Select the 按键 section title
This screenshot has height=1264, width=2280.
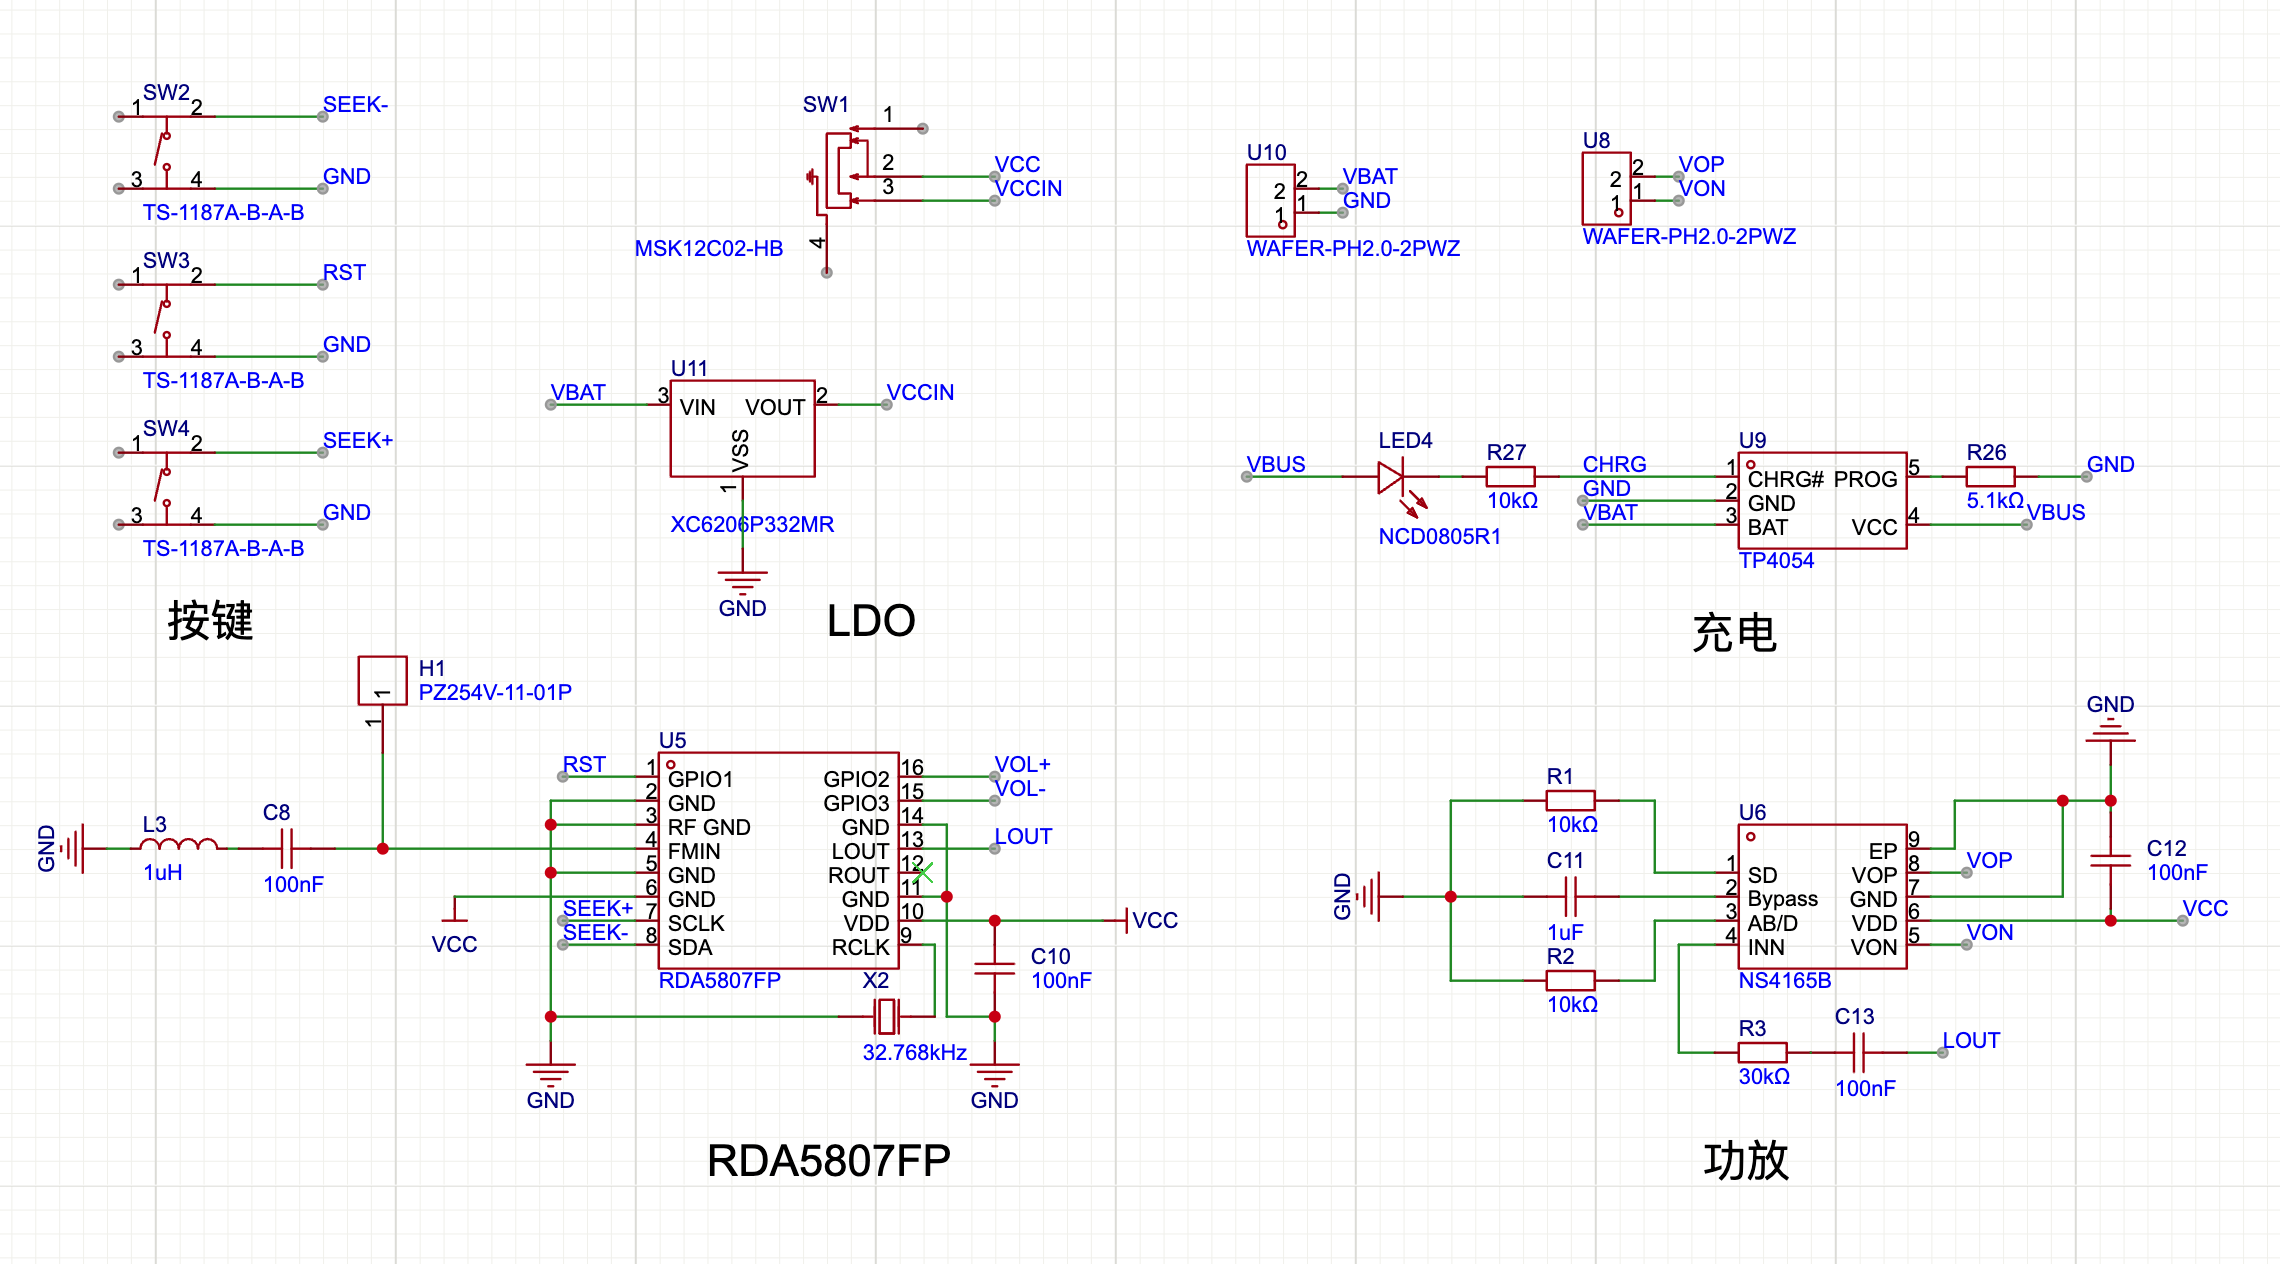click(x=210, y=620)
